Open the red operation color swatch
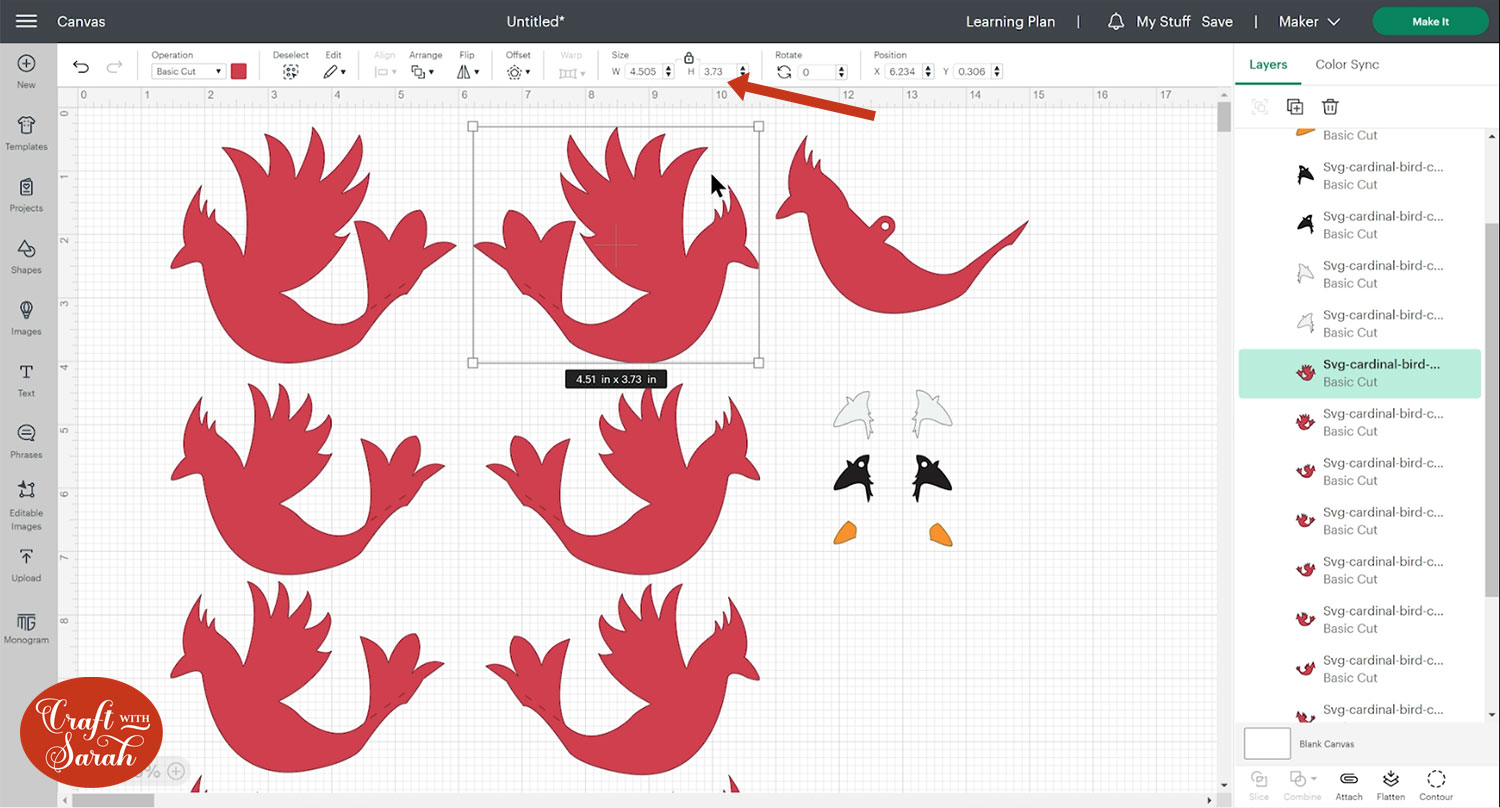Screen dimensions: 1500x808 239,72
